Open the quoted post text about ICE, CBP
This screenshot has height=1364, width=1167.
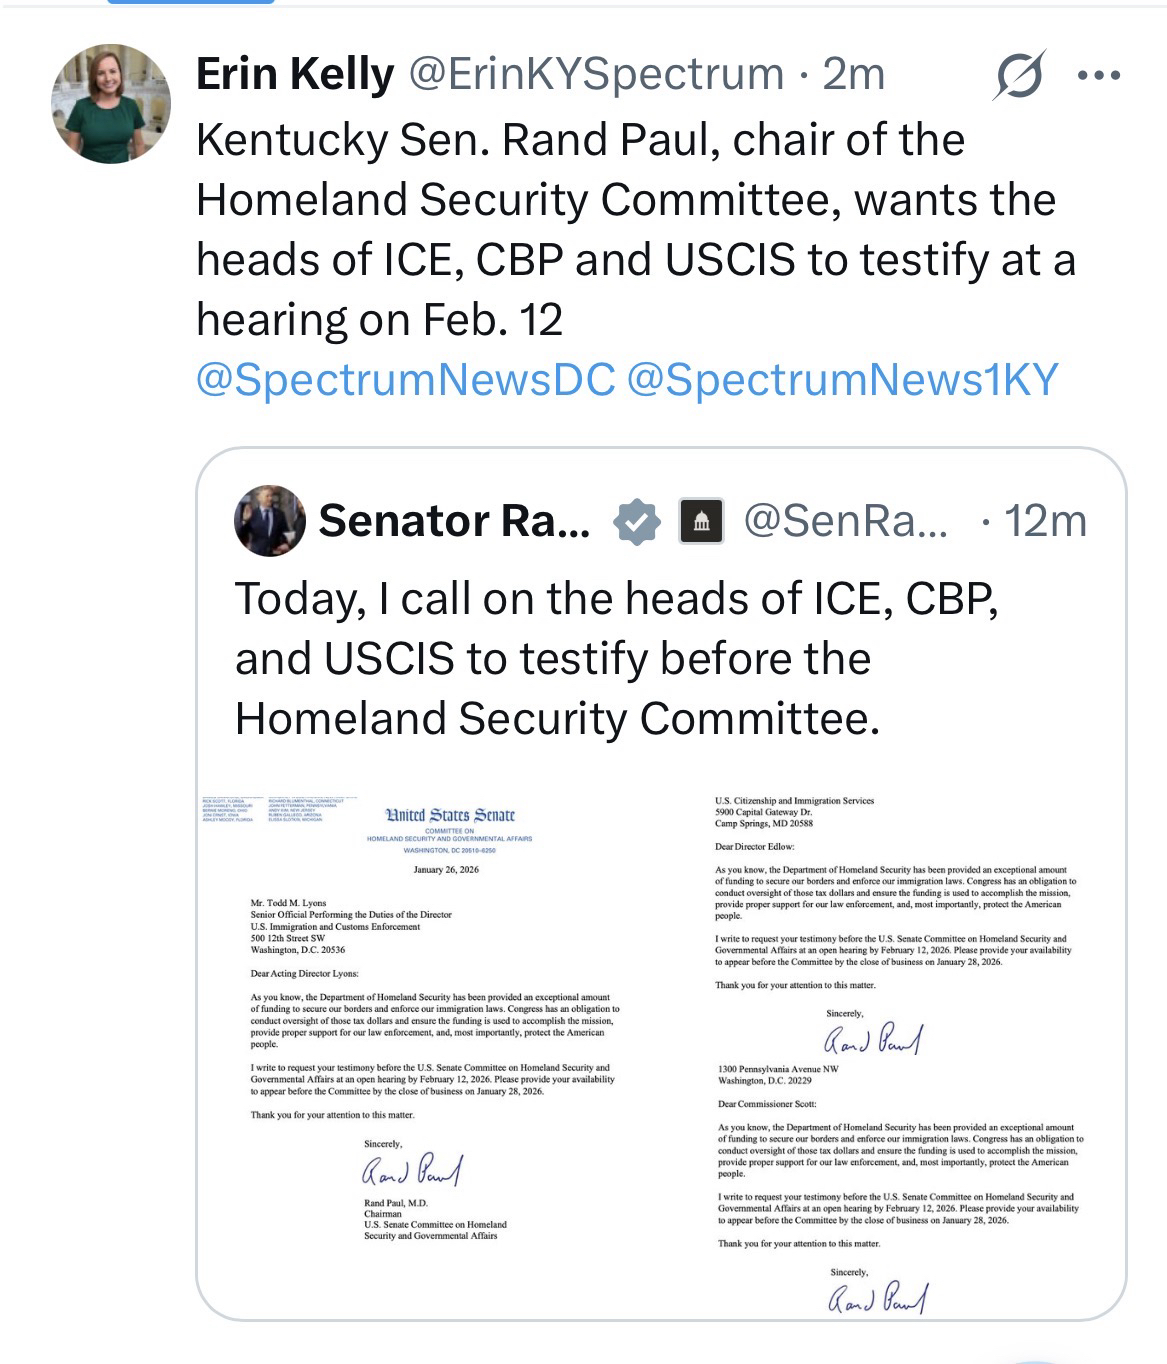pos(616,658)
